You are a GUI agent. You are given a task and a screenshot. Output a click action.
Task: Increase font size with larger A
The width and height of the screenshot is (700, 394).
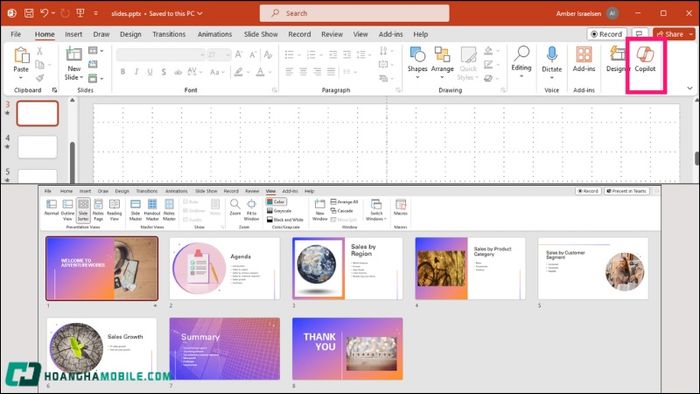(239, 54)
